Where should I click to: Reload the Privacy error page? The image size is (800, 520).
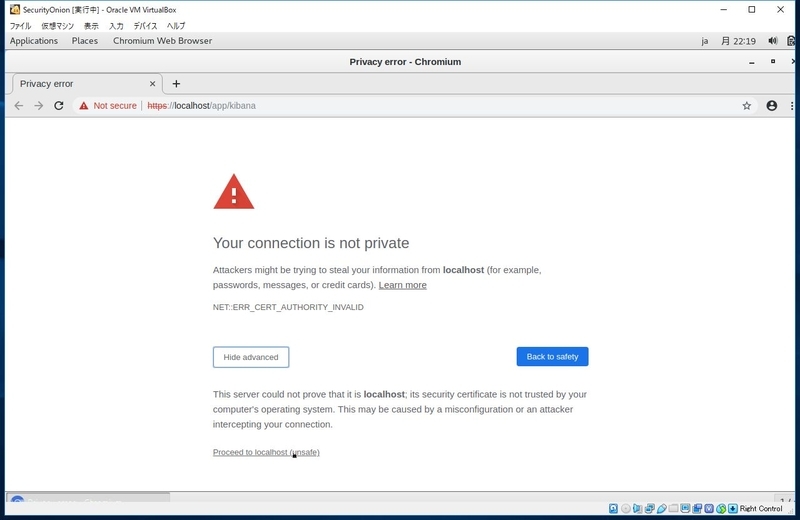pyautogui.click(x=59, y=106)
